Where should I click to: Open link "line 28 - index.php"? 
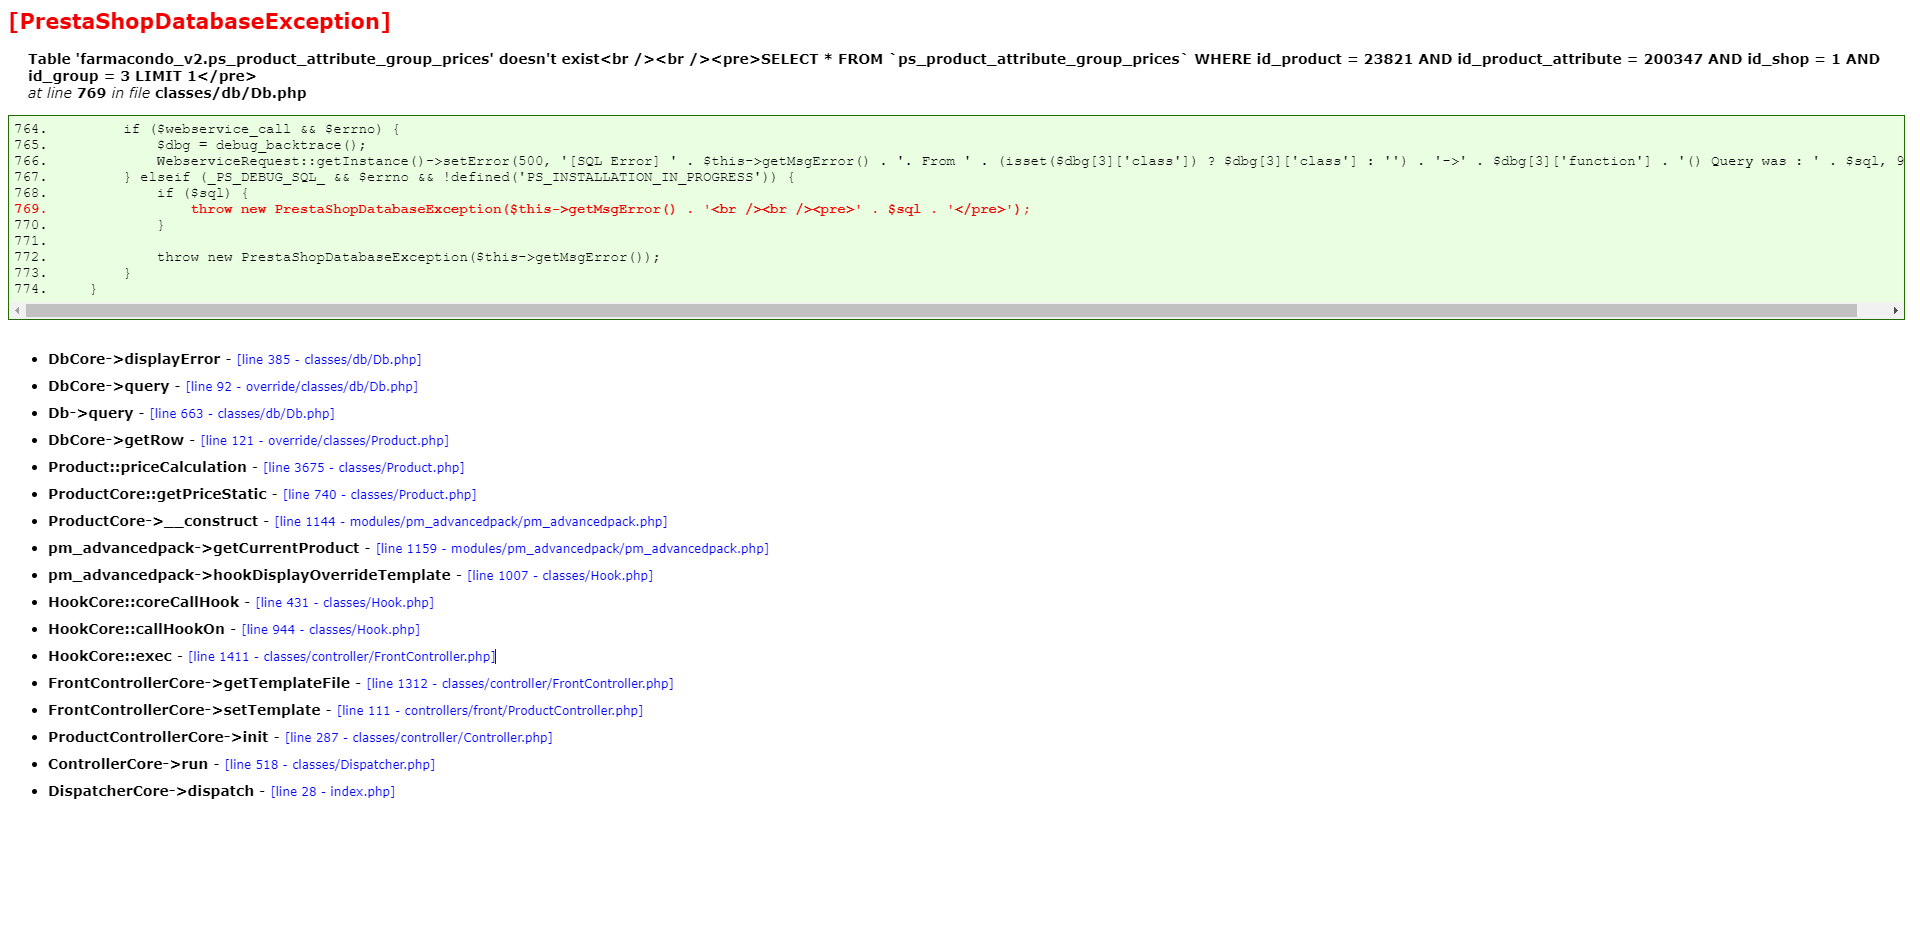click(333, 792)
